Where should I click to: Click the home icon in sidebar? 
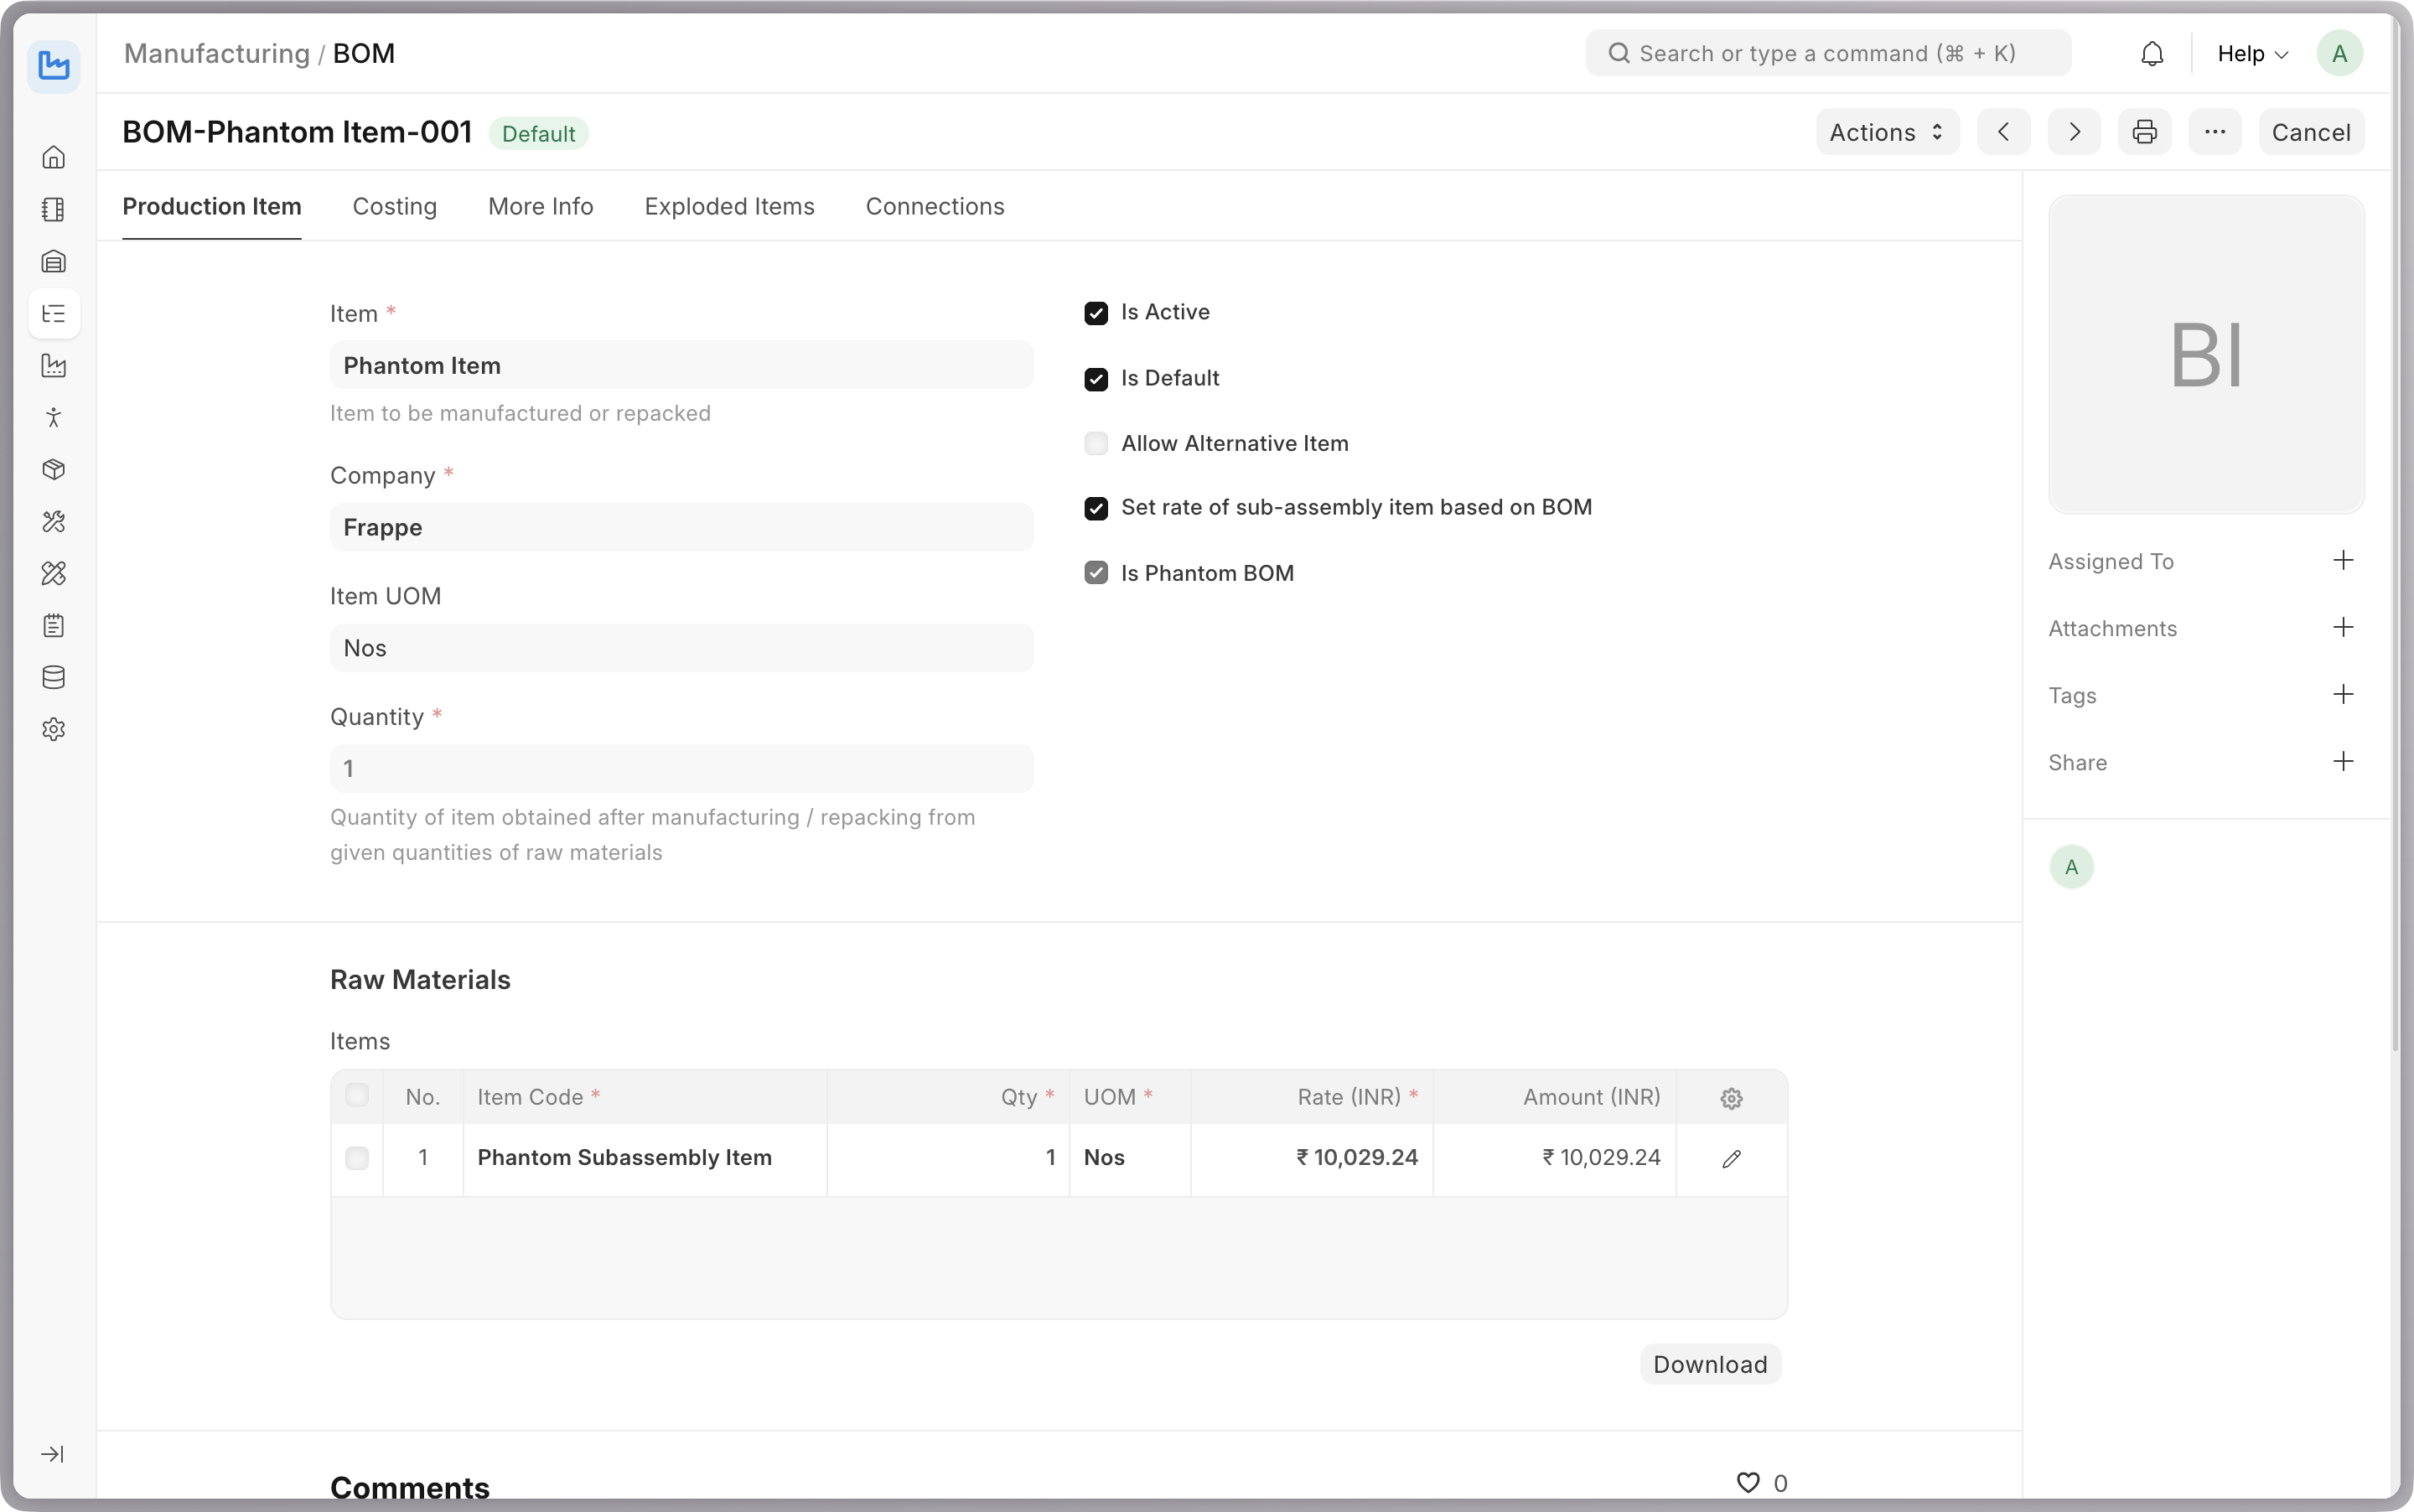(54, 157)
